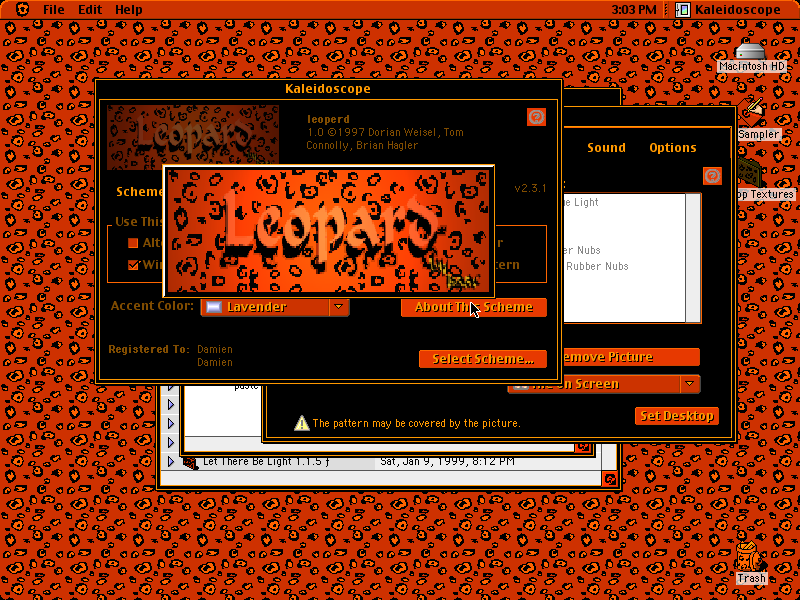Click the Select Scheme... button
Image resolution: width=800 pixels, height=600 pixels.
click(x=483, y=359)
